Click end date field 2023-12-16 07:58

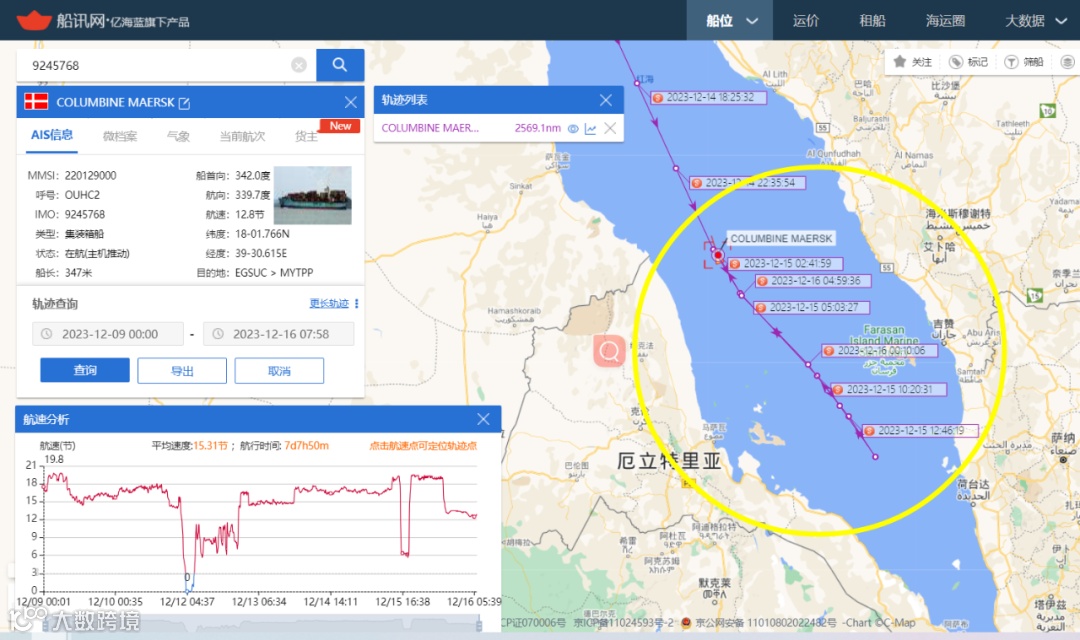(x=279, y=333)
